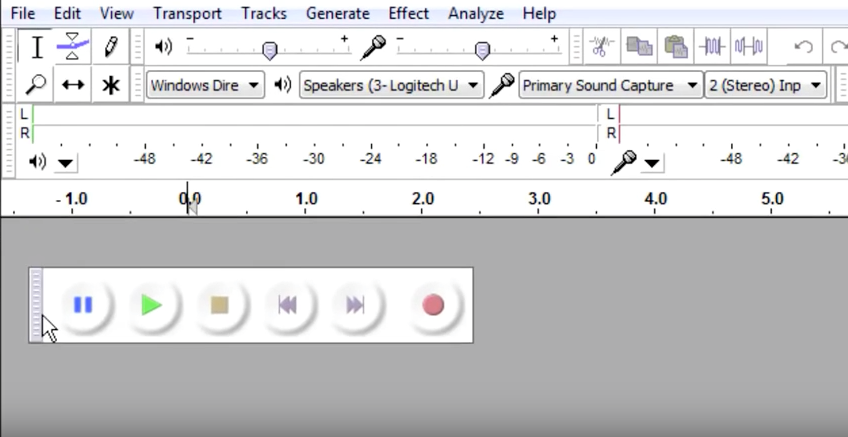Click the output volume speaker icon
This screenshot has width=848, height=437.
click(x=163, y=47)
